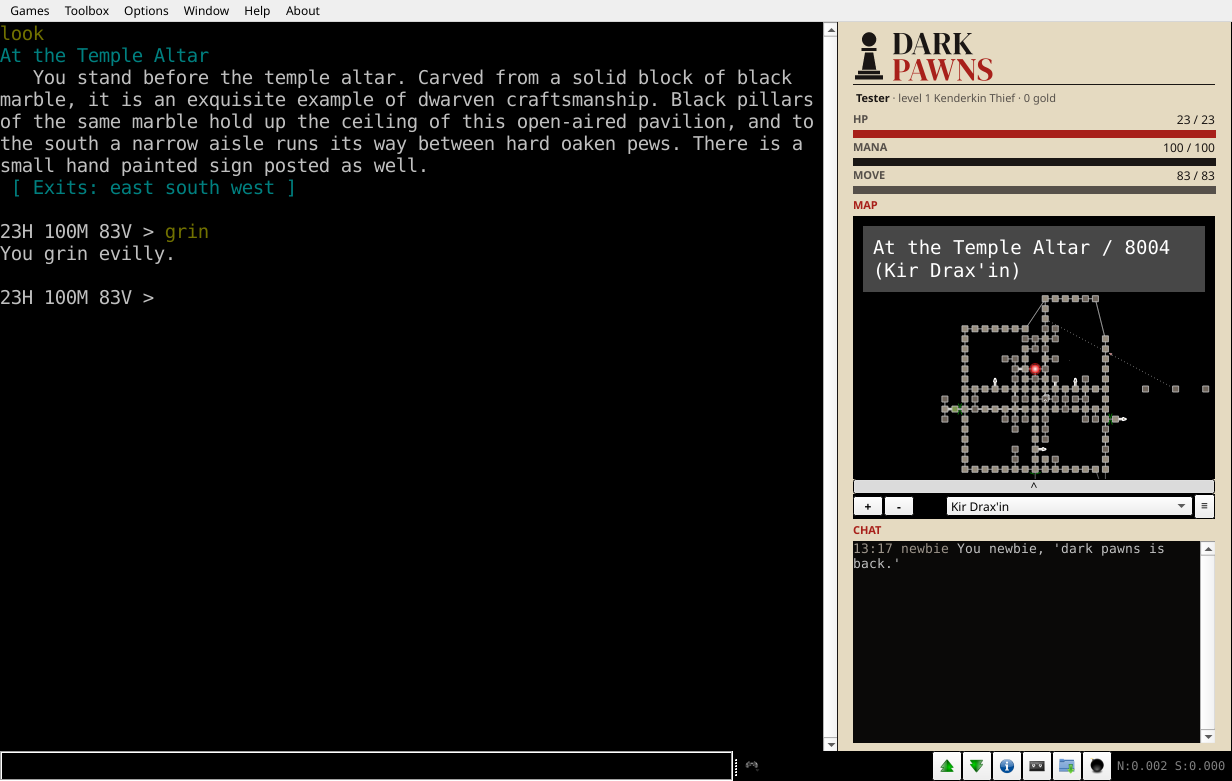Open the About menu

pos(303,11)
